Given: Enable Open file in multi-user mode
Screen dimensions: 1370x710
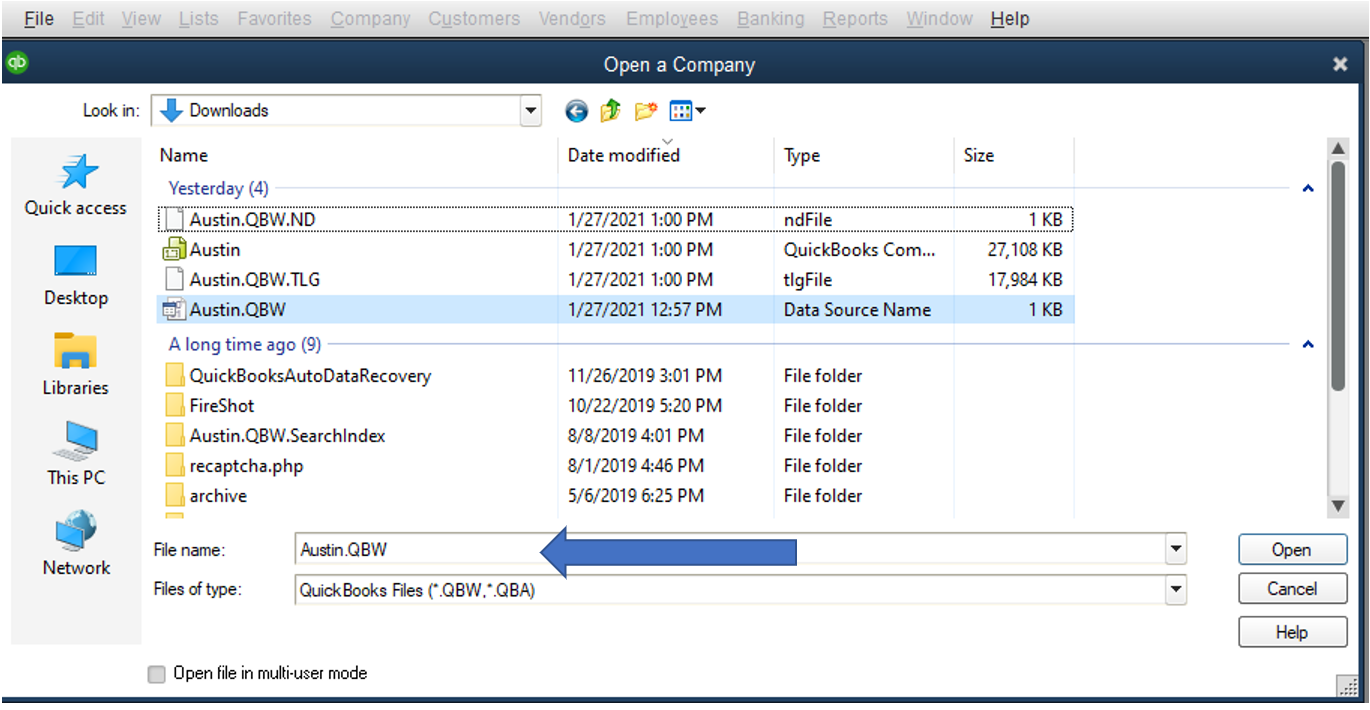Looking at the screenshot, I should (156, 674).
